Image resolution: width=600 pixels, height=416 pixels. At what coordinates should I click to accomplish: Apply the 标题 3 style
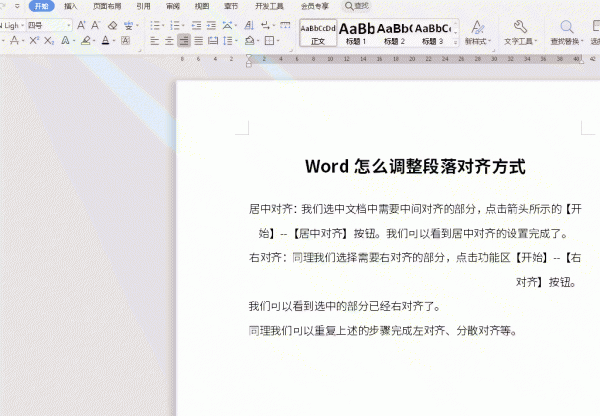click(433, 33)
